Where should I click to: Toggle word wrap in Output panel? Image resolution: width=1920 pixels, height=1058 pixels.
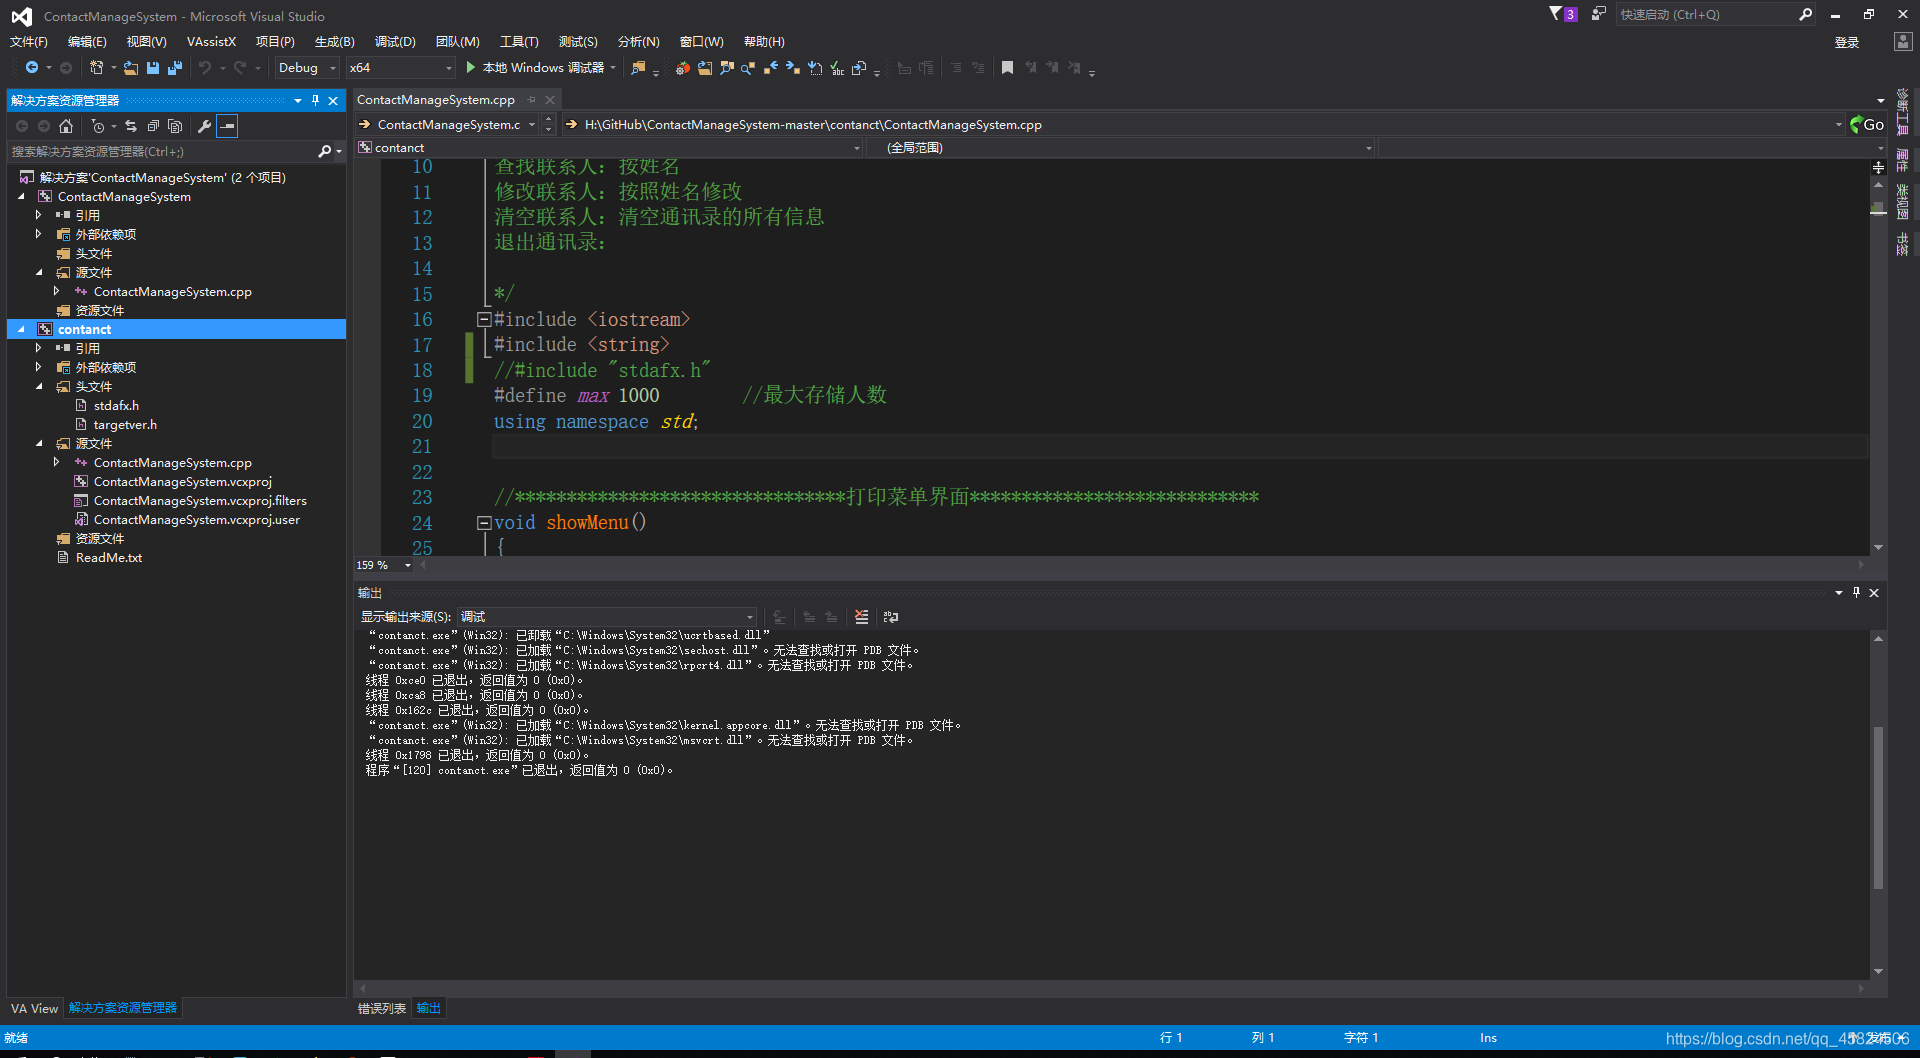pyautogui.click(x=891, y=617)
